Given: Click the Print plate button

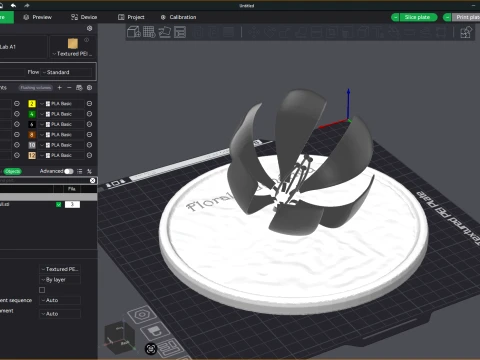Looking at the screenshot, I should pyautogui.click(x=466, y=17).
